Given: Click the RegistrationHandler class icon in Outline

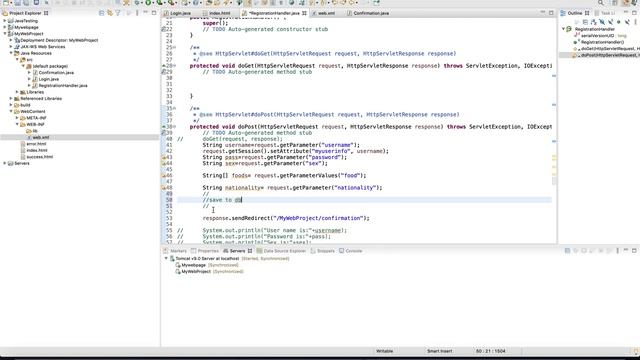Looking at the screenshot, I should pos(569,29).
